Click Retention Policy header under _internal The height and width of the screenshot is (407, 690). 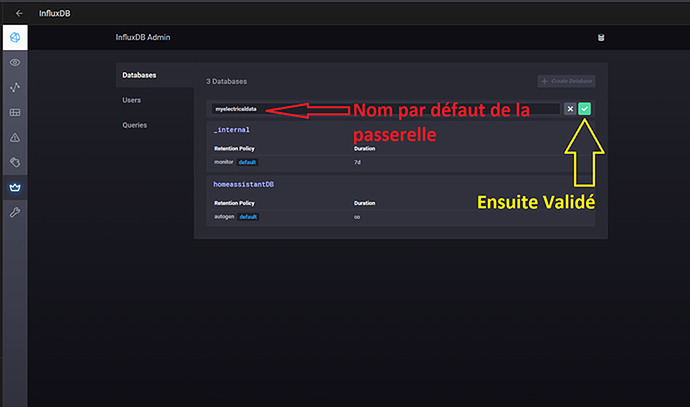(234, 149)
